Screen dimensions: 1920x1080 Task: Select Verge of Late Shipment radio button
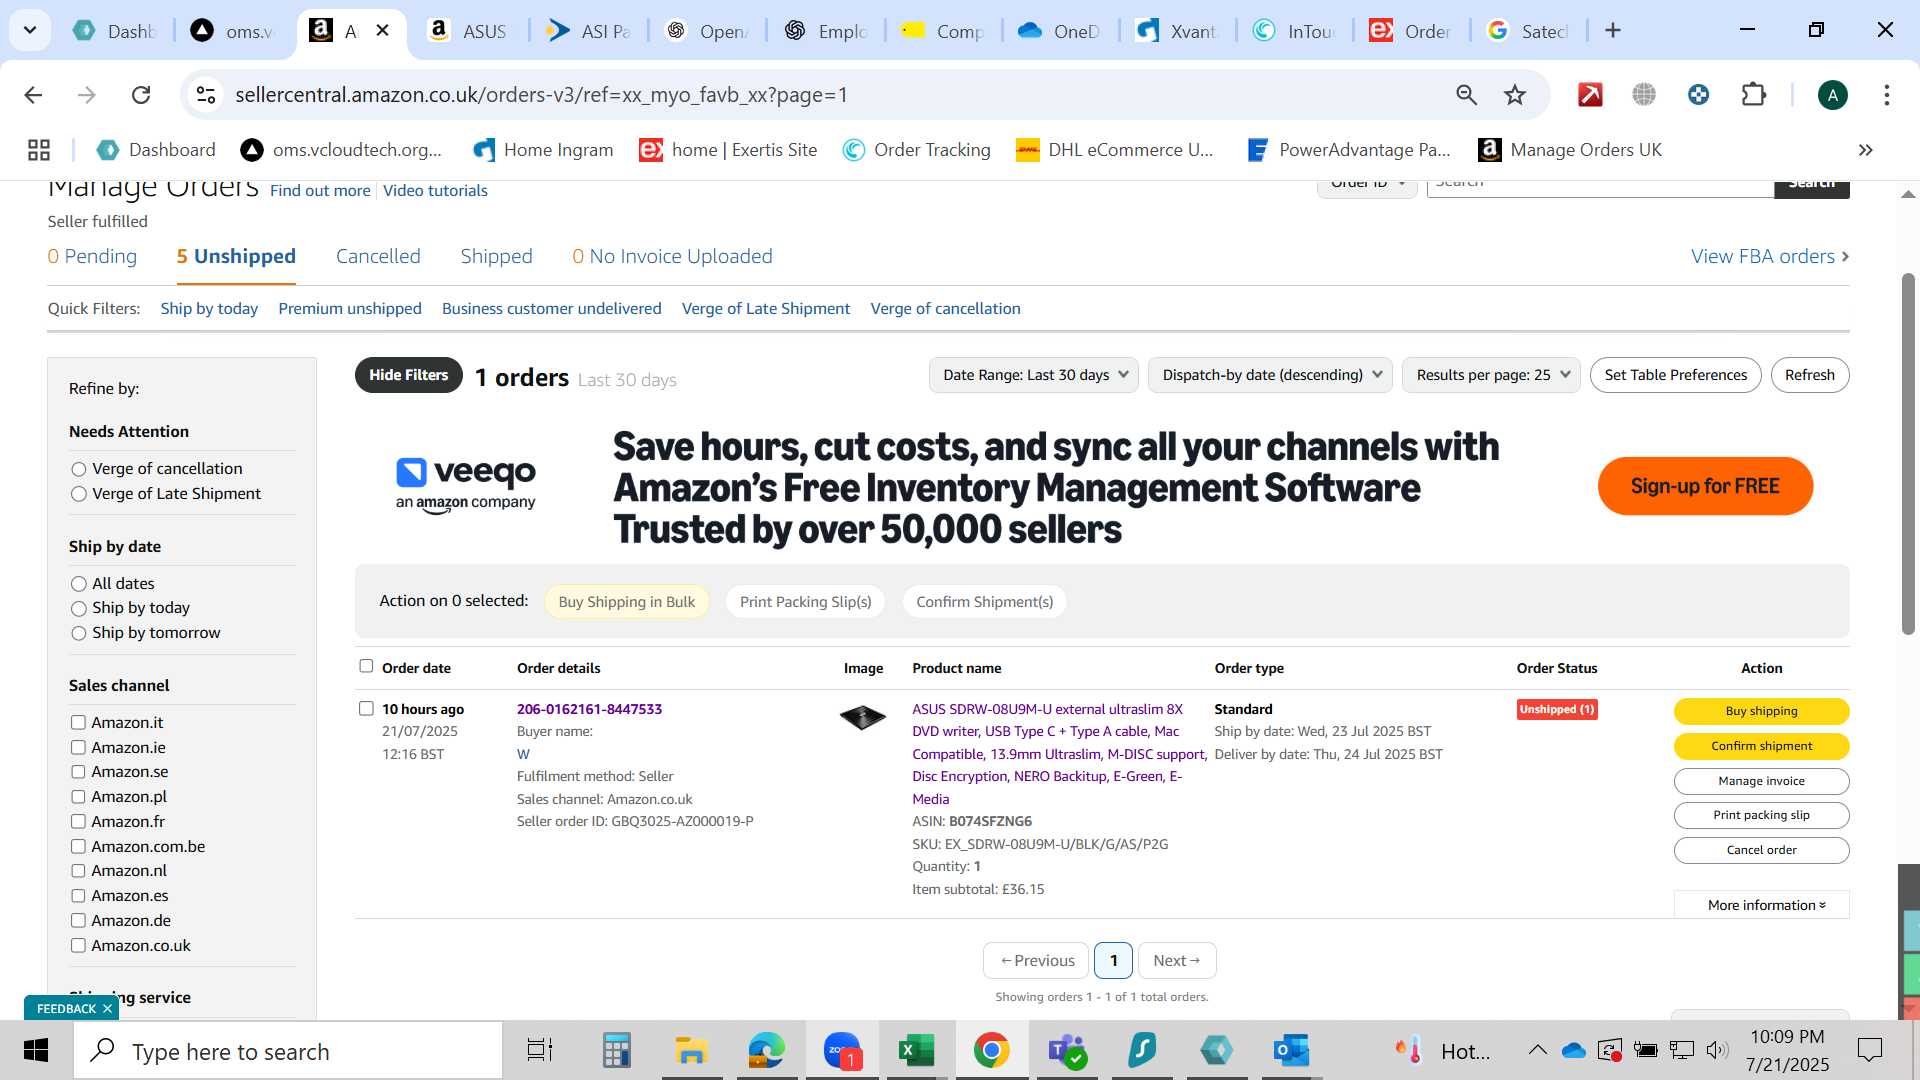coord(79,494)
